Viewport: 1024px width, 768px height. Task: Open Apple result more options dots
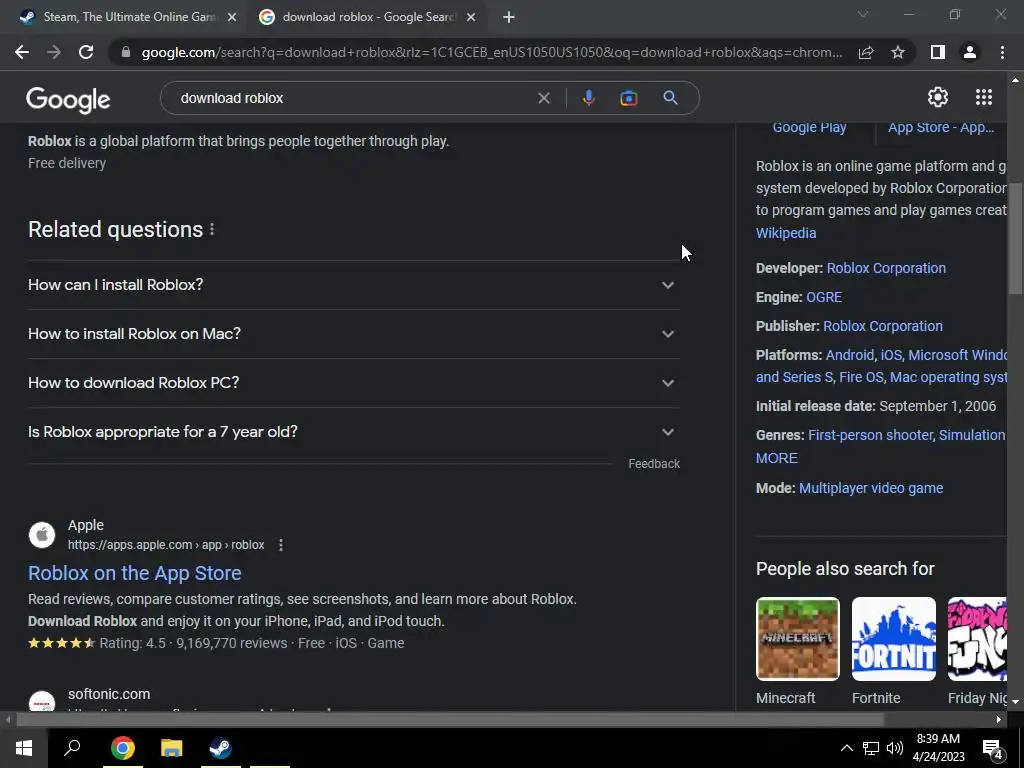[x=281, y=545]
